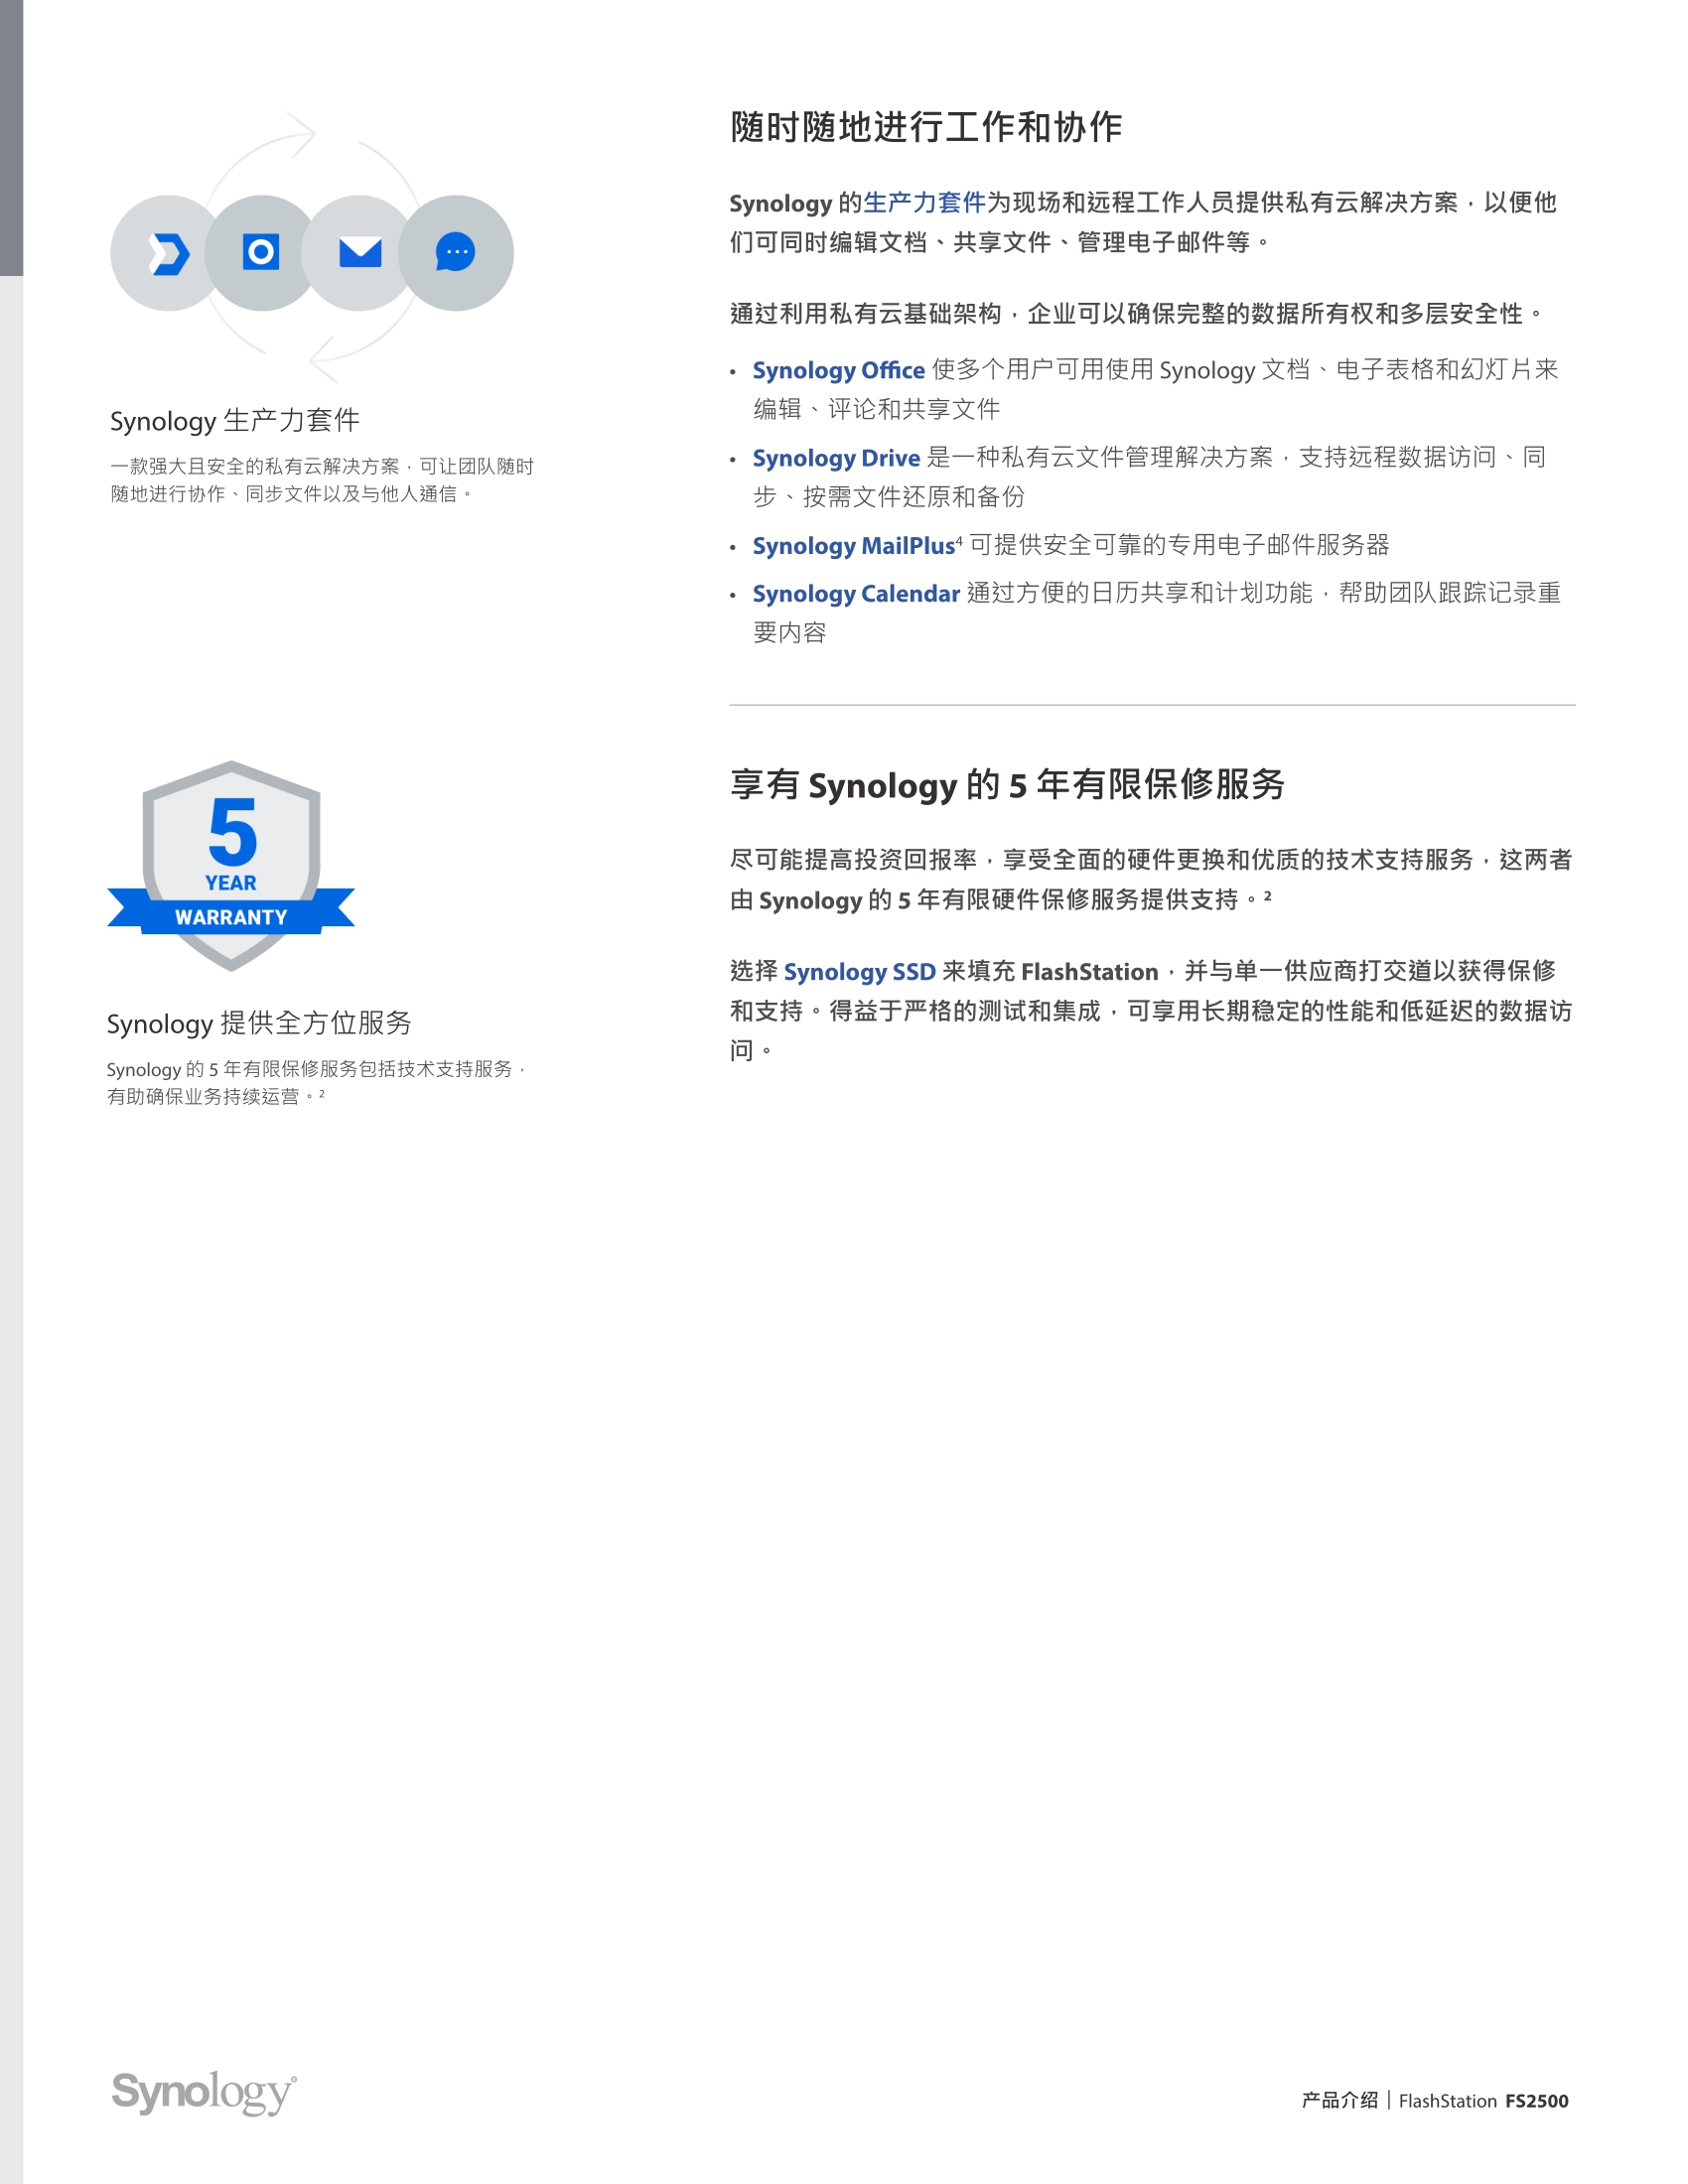The image size is (1688, 2184).
Task: Follow the Synology Calendar link
Action: (856, 594)
